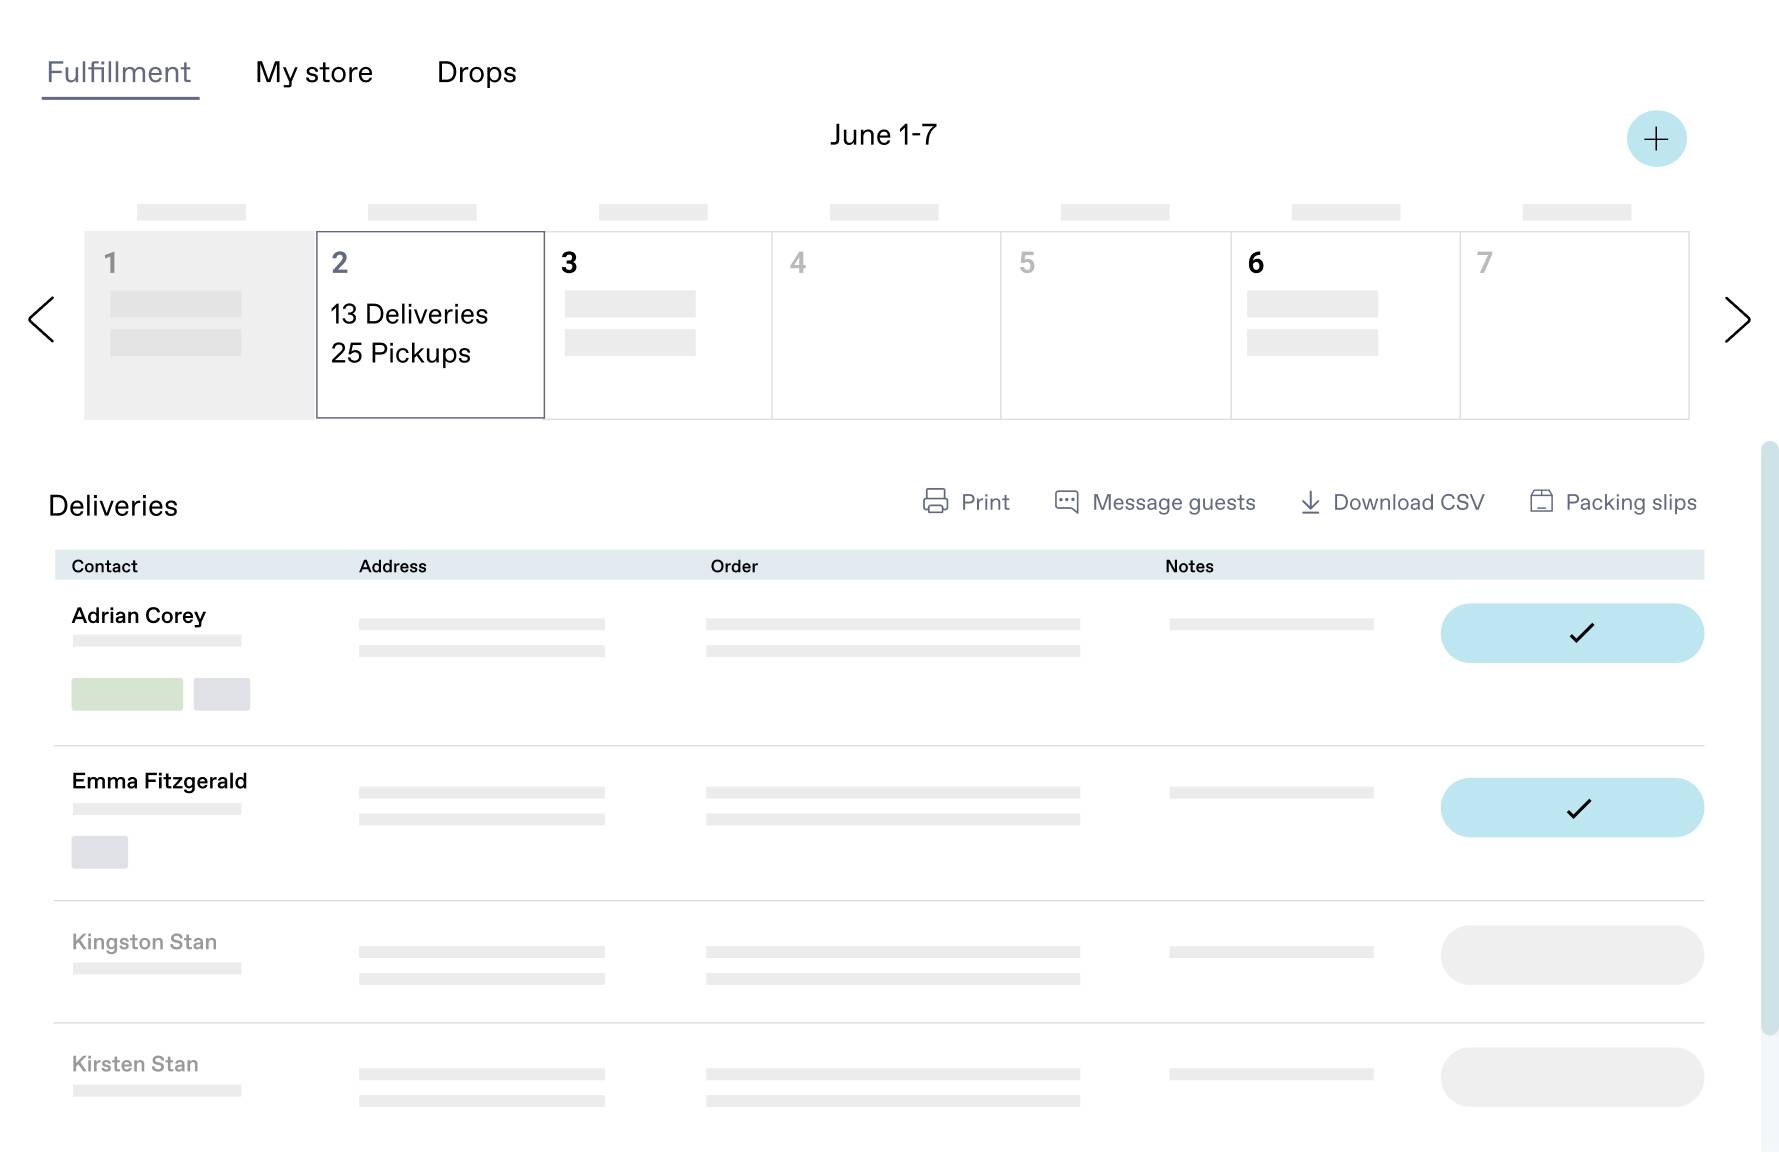Click the Download CSV arrow icon
The height and width of the screenshot is (1152, 1779).
pos(1310,502)
